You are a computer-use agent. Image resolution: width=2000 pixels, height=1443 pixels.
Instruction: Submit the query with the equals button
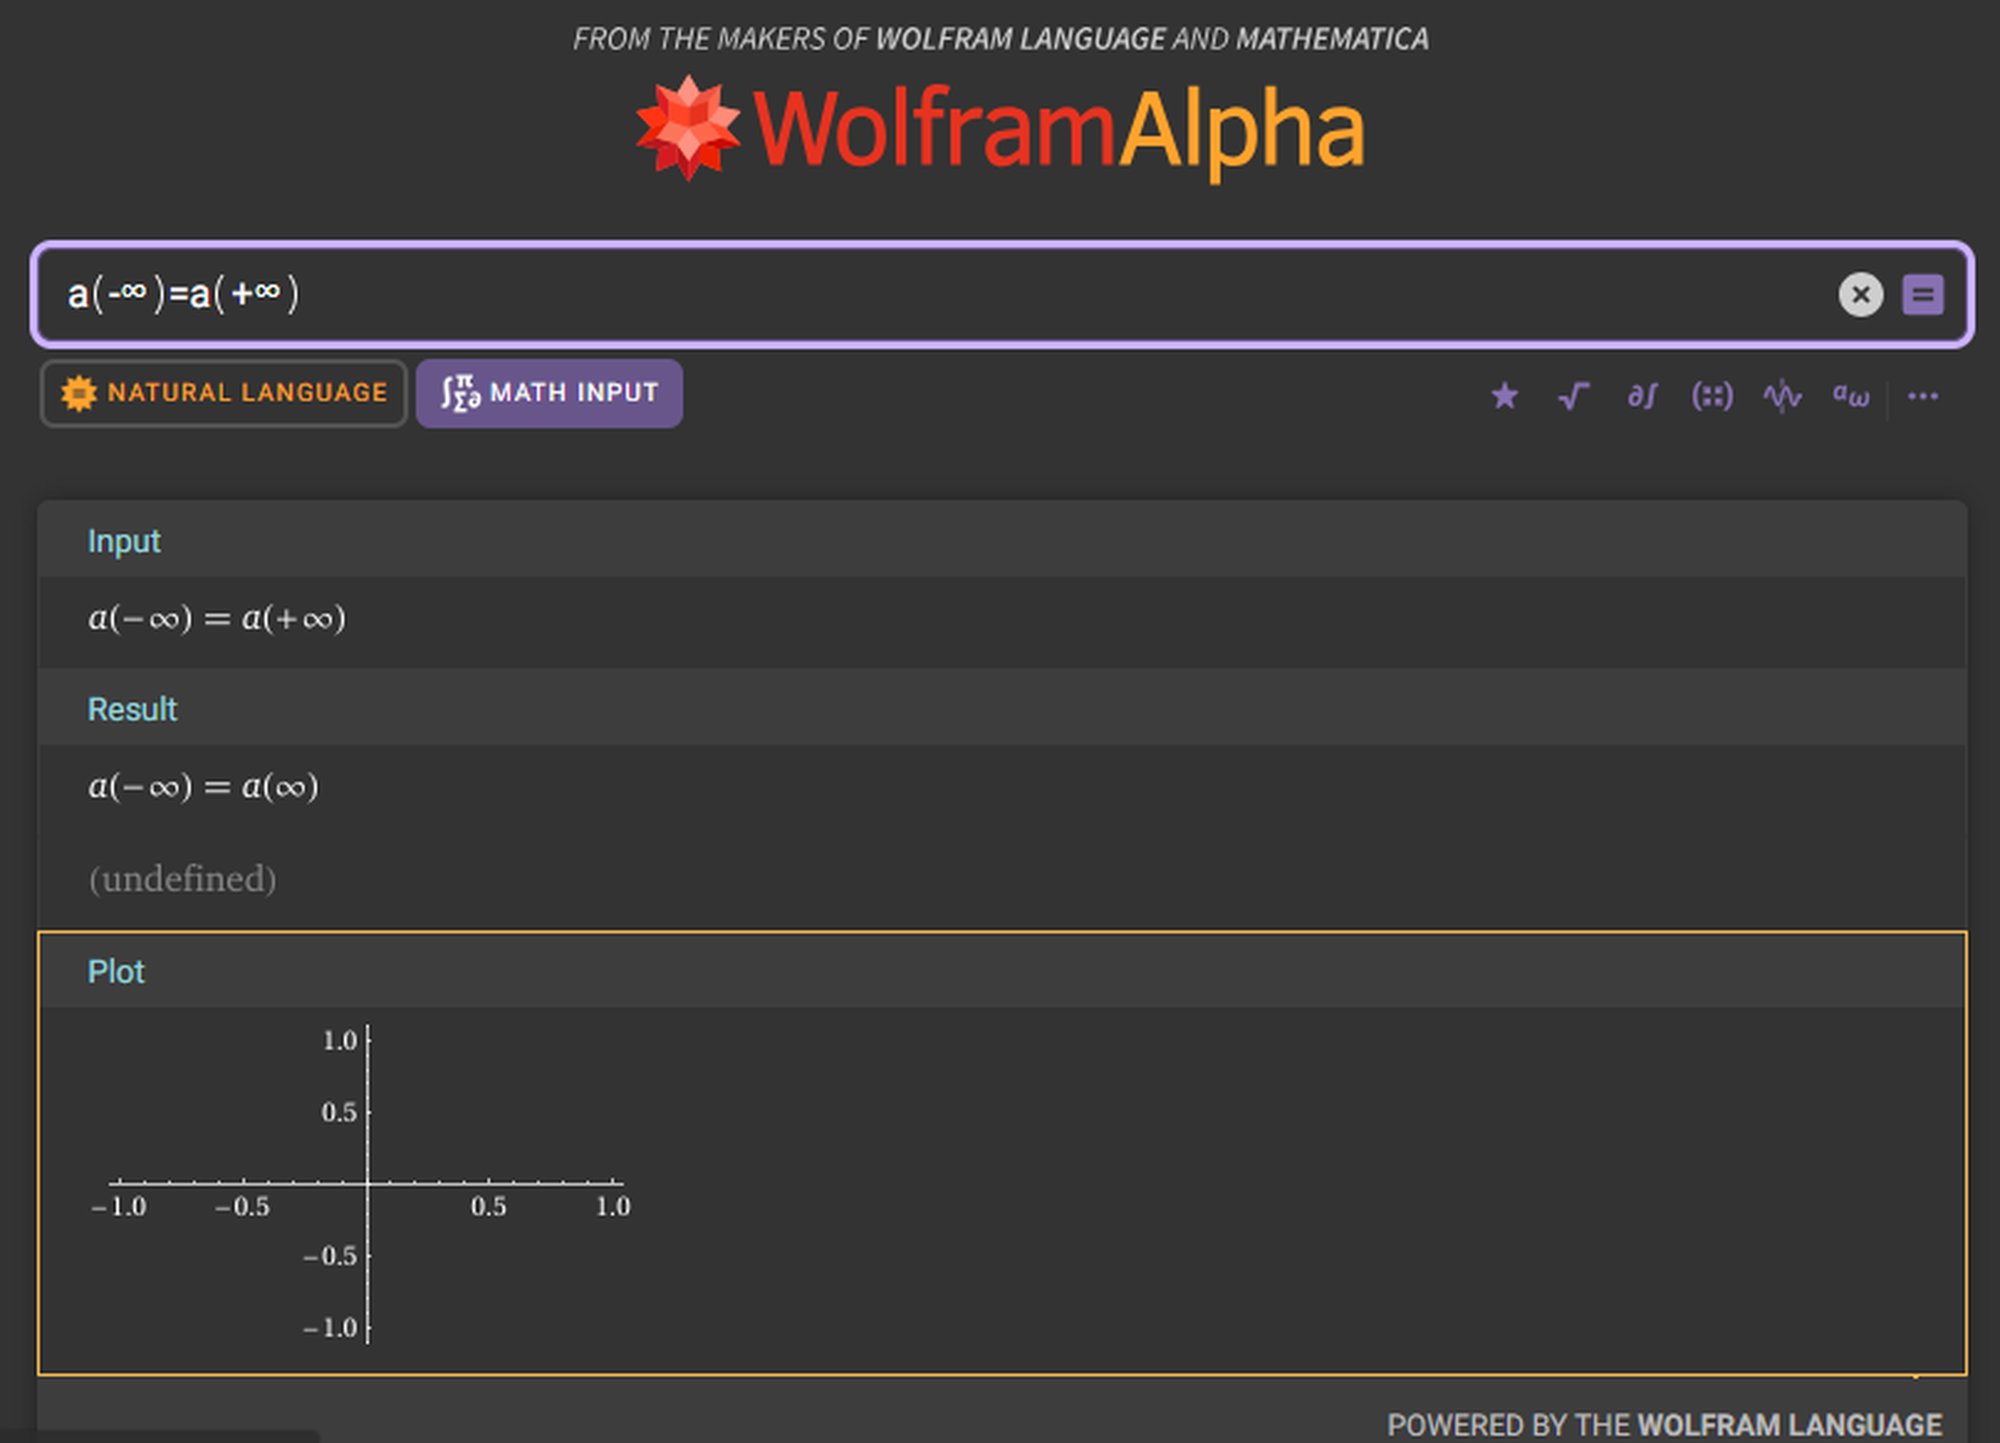1922,294
